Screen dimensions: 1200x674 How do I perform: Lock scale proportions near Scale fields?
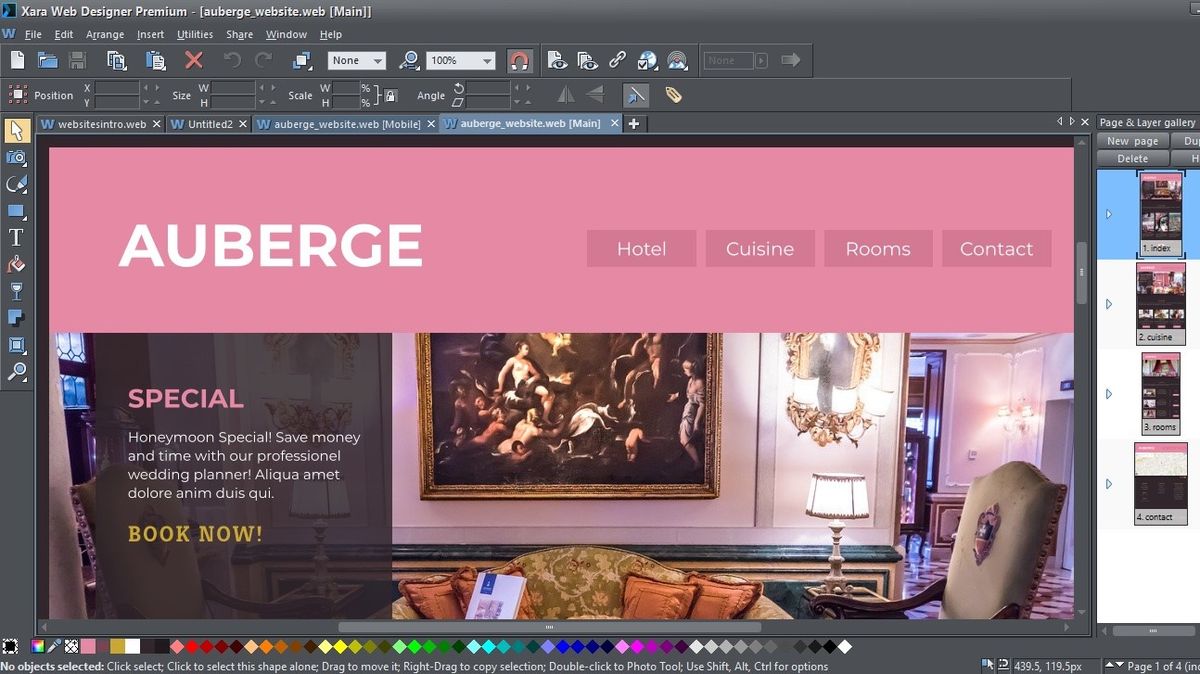click(x=390, y=95)
